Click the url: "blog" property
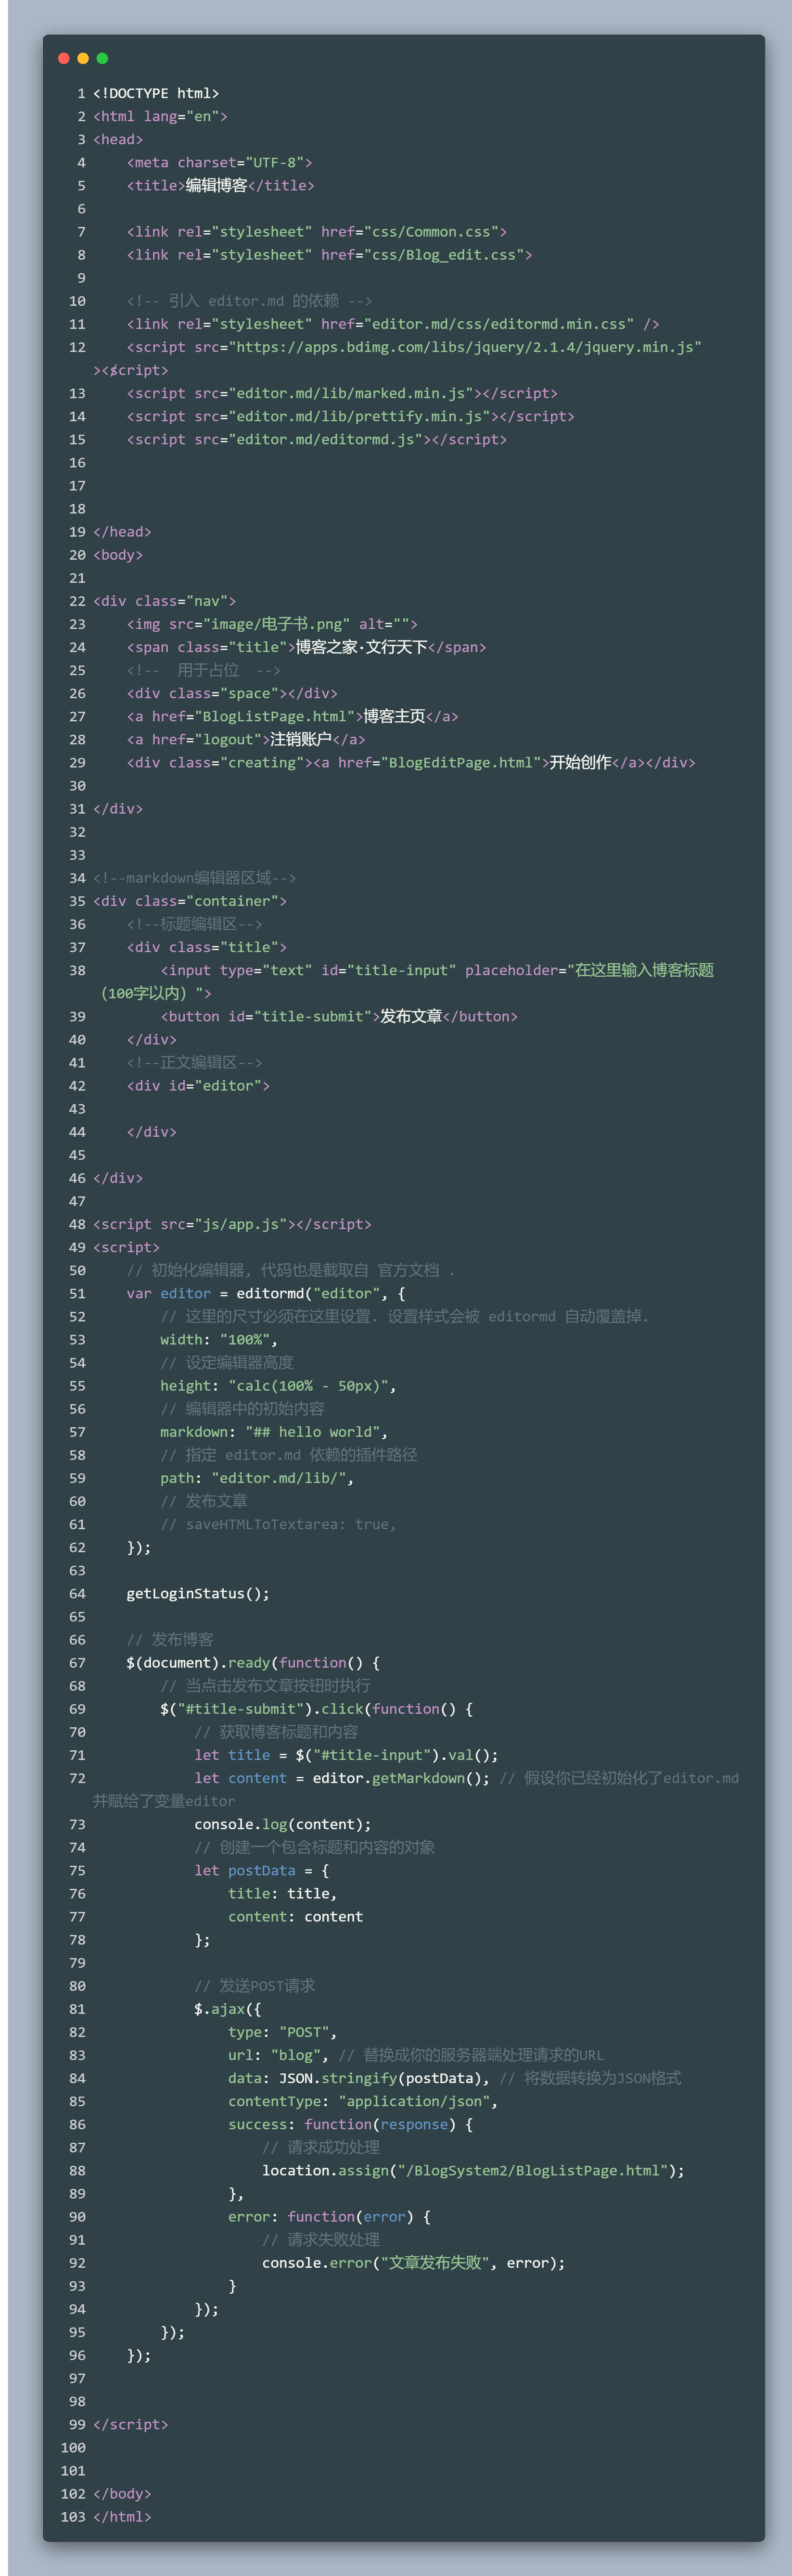Viewport: 792px width, 2576px height. pyautogui.click(x=278, y=2055)
